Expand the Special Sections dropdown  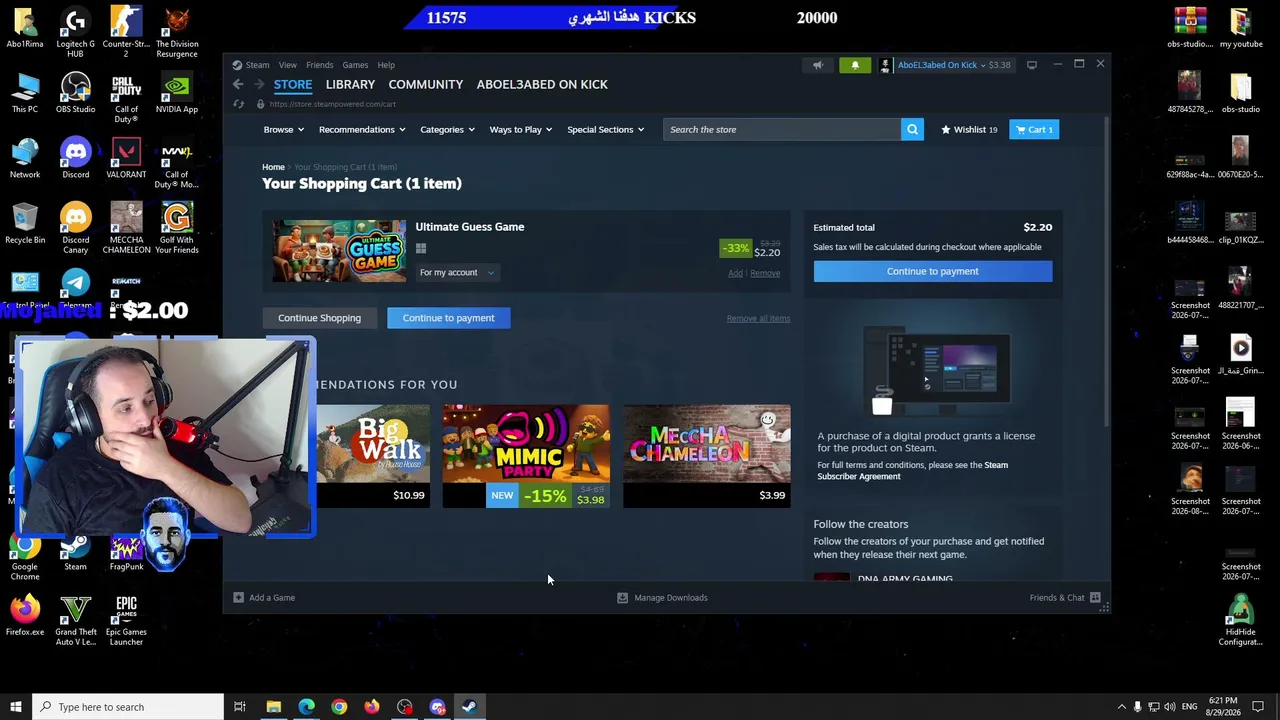[x=605, y=129]
